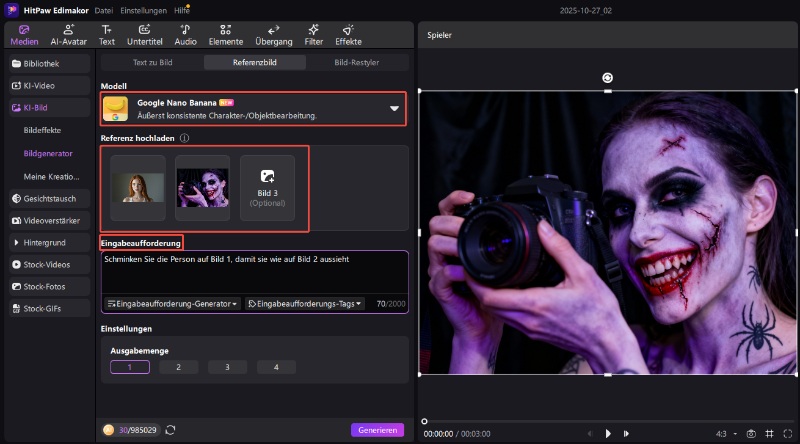Click the credits refresh icon

171,430
